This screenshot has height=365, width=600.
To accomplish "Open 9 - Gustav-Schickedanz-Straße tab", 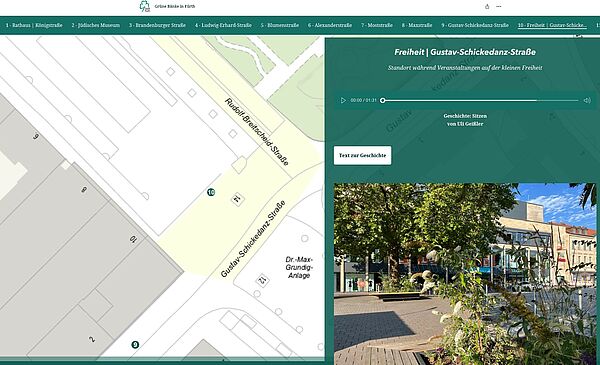I will click(x=475, y=25).
